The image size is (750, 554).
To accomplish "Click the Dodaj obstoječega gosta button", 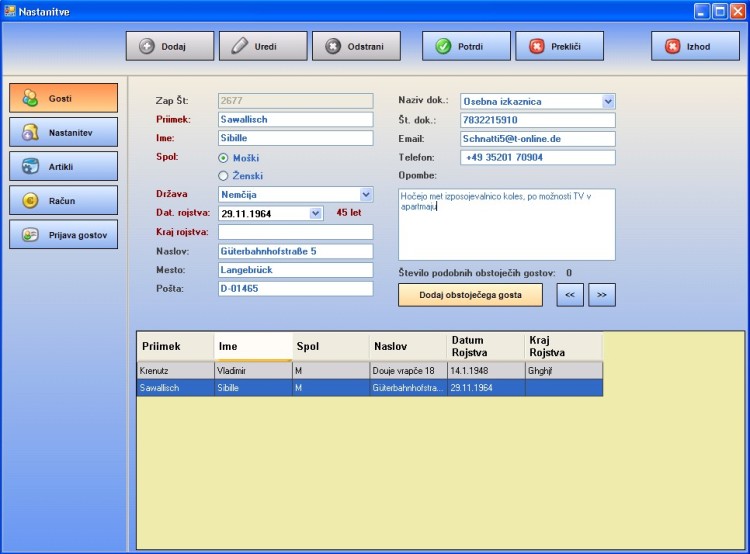I will coord(472,294).
